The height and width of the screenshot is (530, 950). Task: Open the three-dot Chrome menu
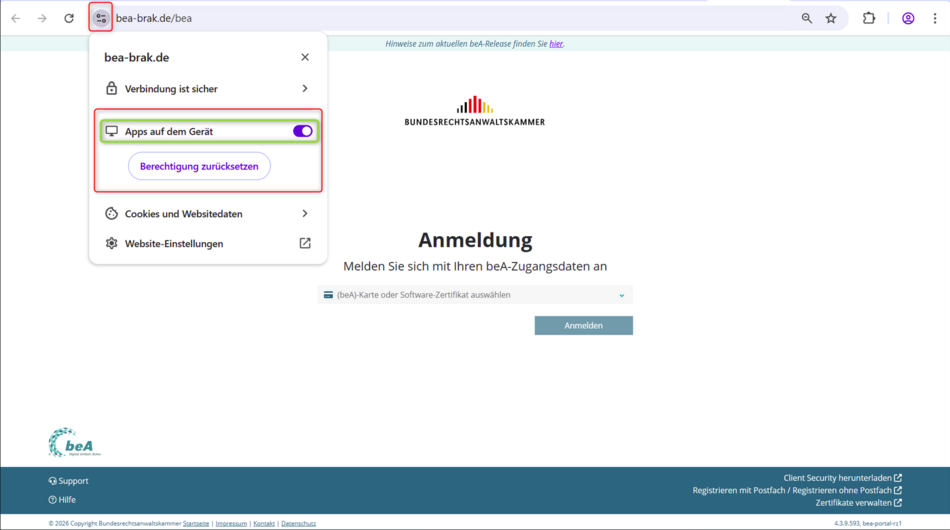click(x=935, y=18)
